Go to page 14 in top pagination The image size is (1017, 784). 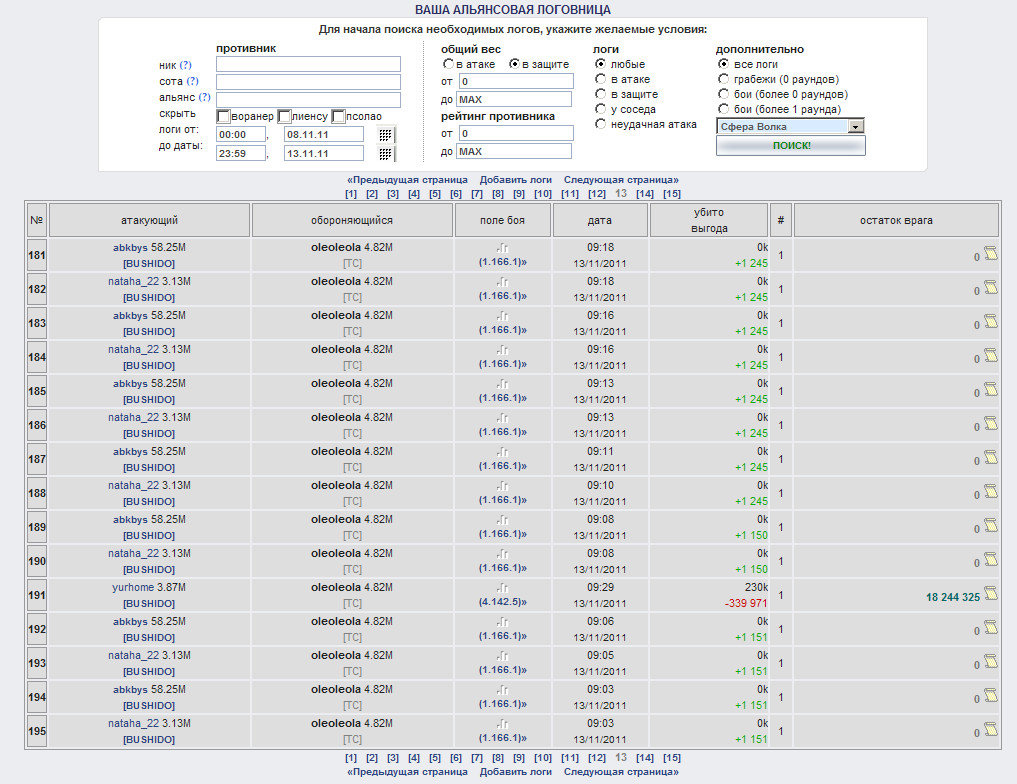(644, 194)
